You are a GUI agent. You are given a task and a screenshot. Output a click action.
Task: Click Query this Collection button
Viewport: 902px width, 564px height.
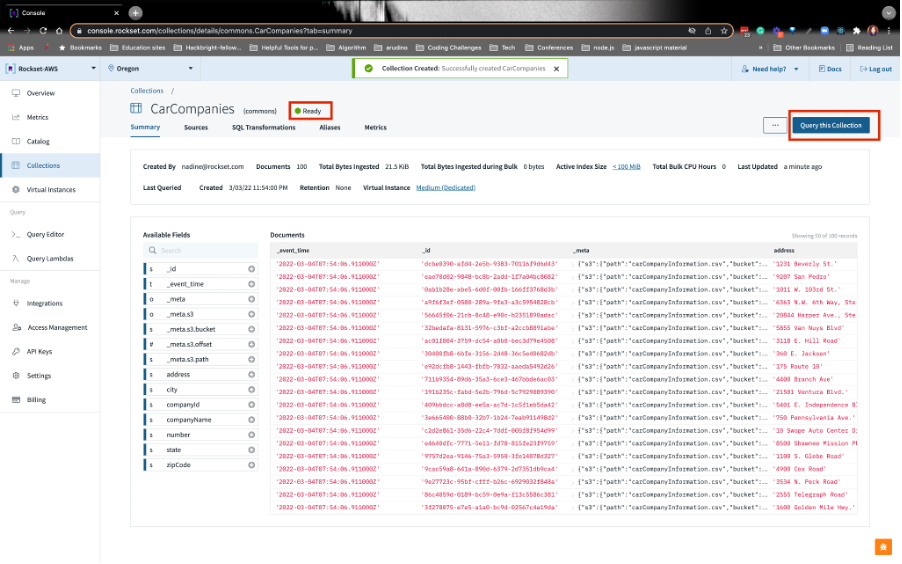tap(831, 125)
